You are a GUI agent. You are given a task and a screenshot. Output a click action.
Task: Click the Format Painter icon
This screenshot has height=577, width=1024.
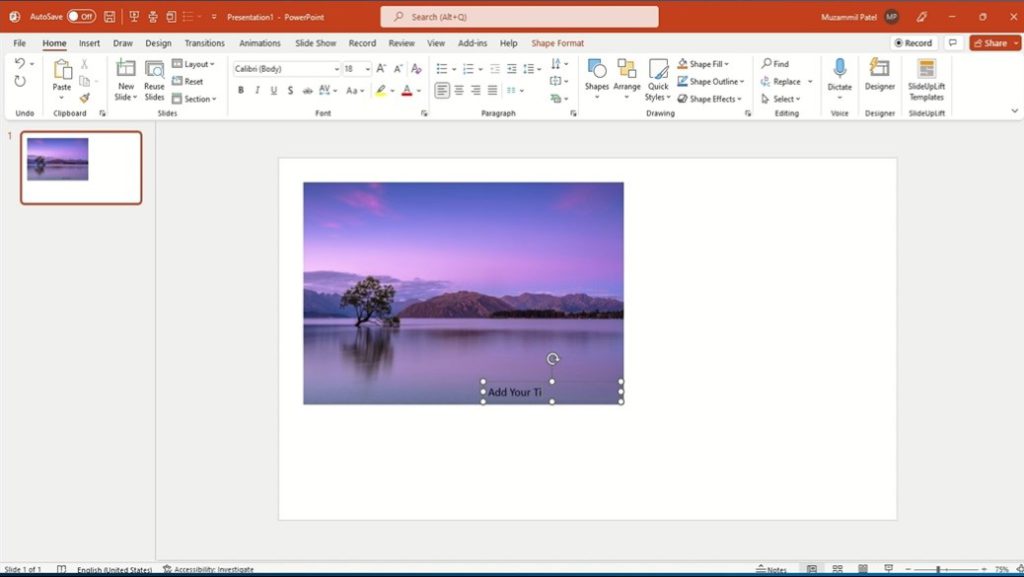tap(84, 98)
